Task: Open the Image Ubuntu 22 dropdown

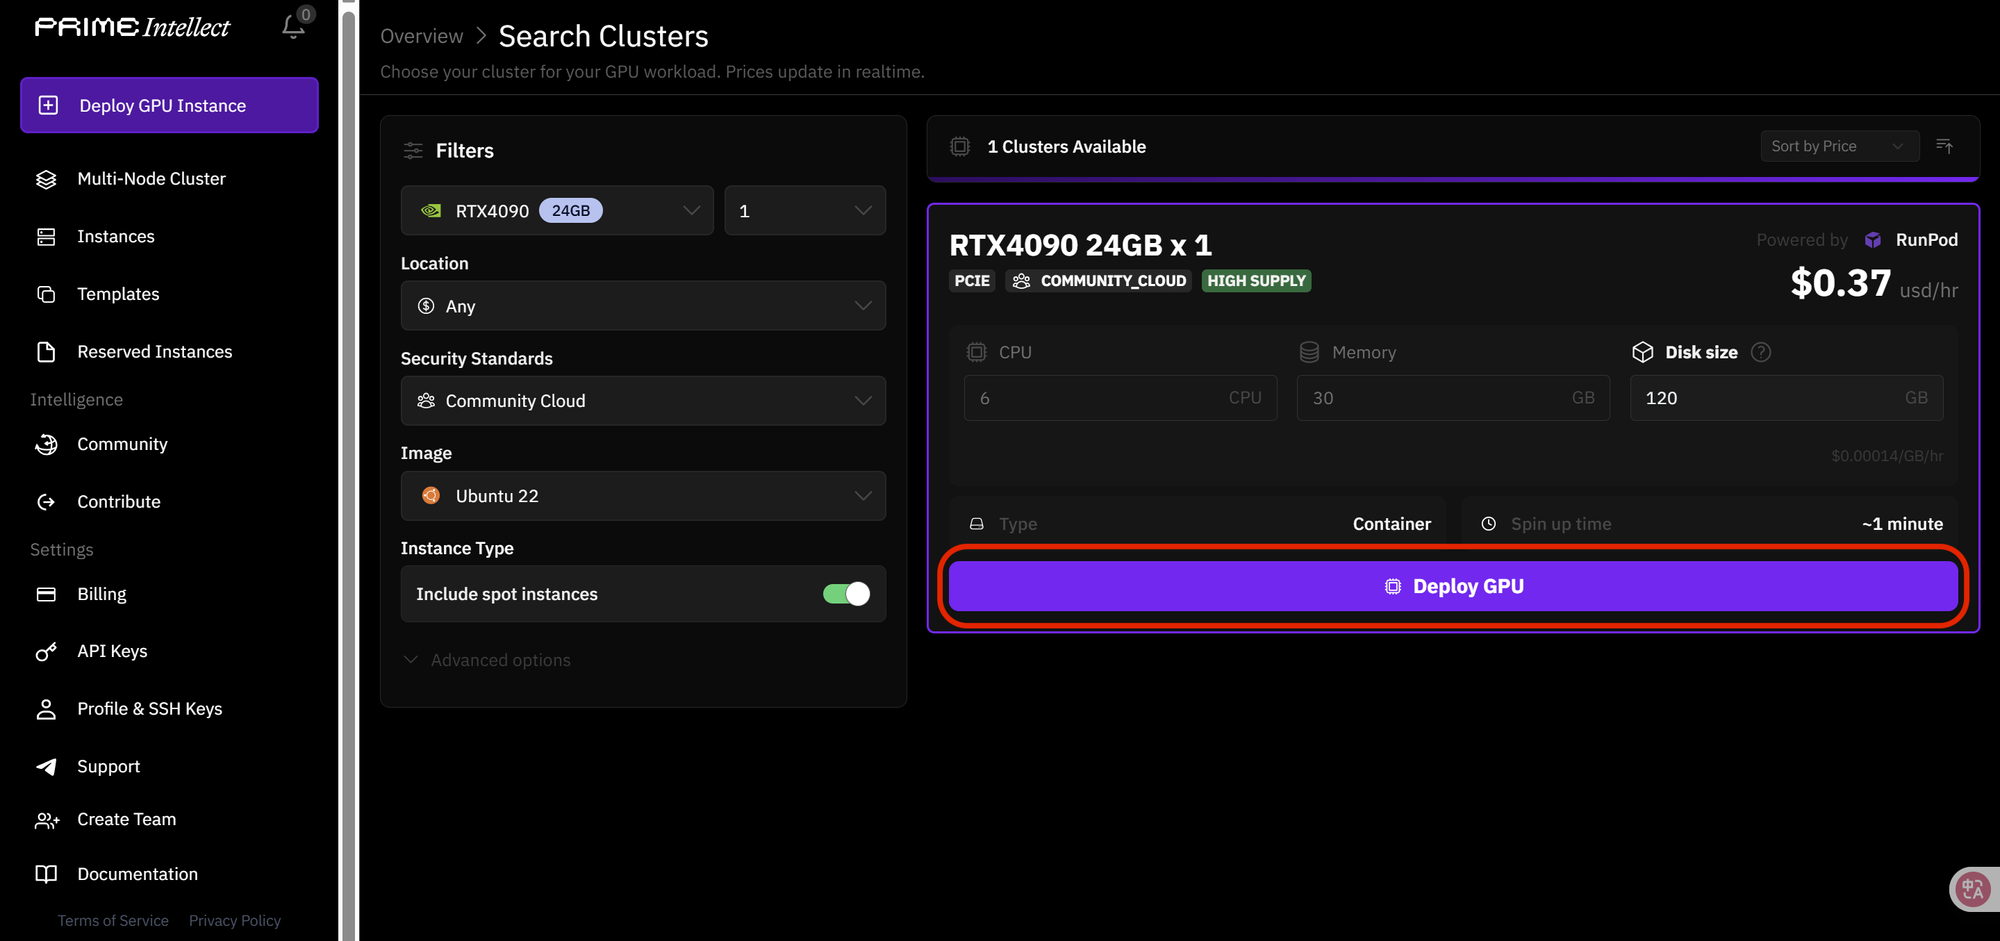Action: tap(643, 496)
